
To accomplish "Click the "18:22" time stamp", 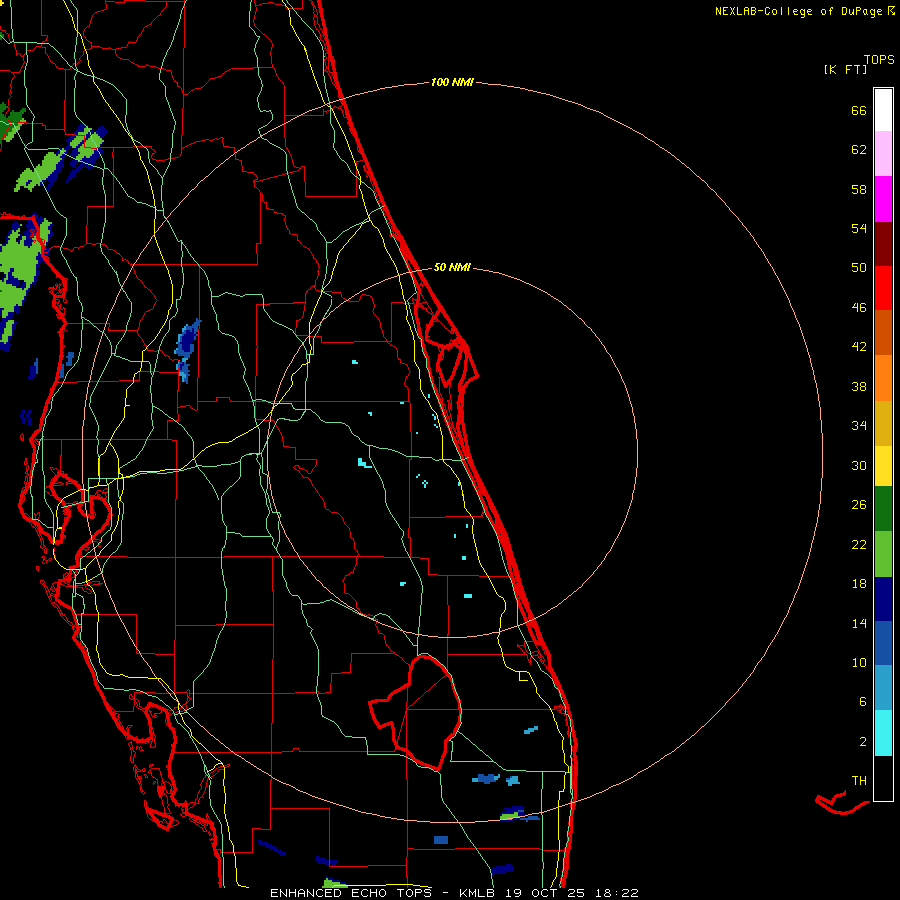I will [x=616, y=893].
